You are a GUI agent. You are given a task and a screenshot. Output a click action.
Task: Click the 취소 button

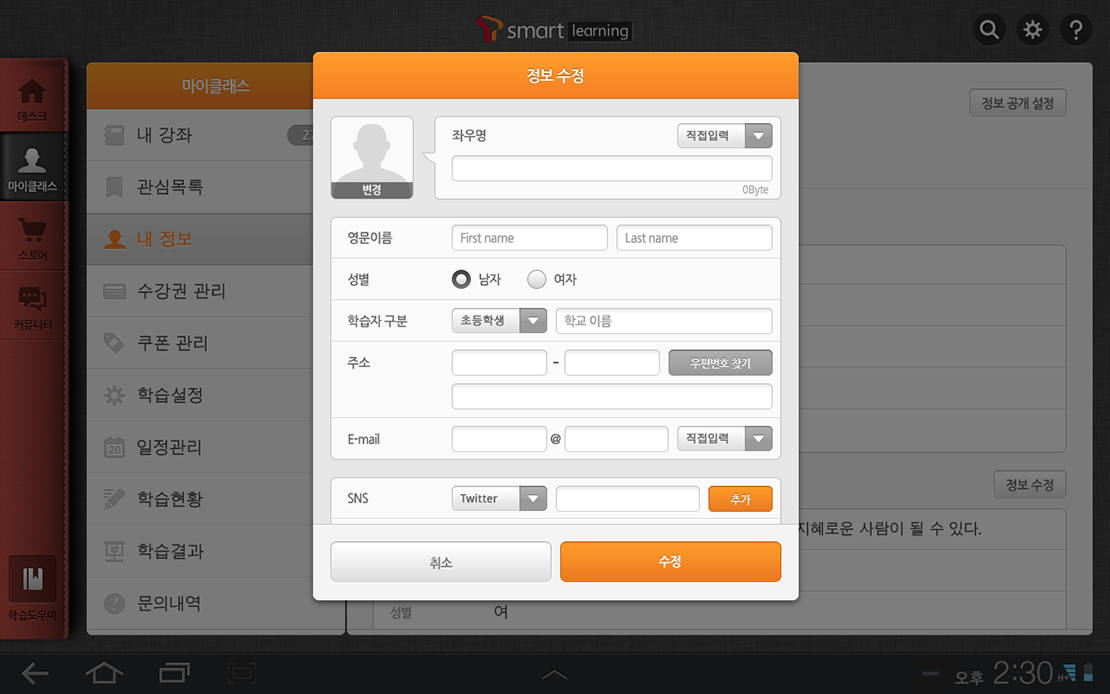440,562
